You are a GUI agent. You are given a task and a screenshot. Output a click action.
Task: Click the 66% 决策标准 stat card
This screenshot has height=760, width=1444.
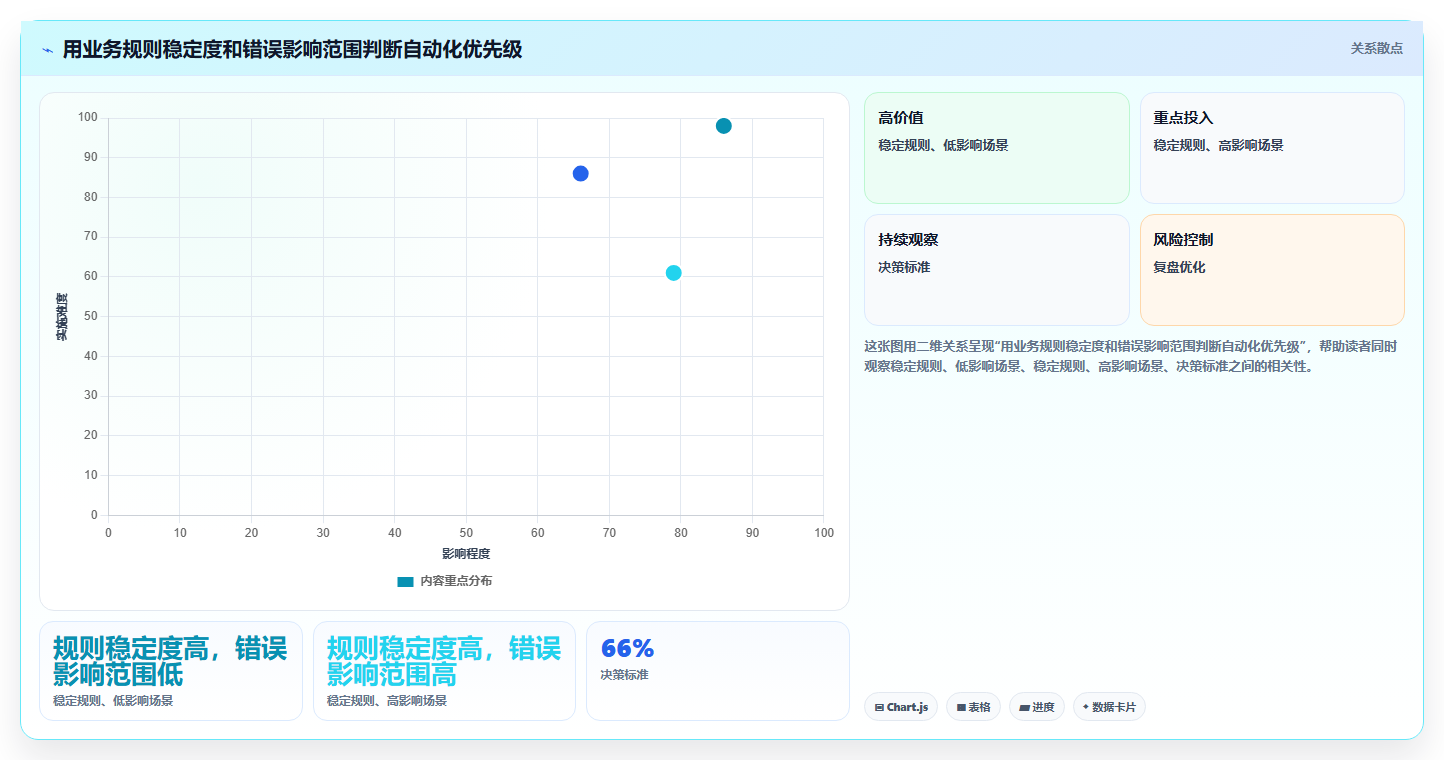pyautogui.click(x=717, y=671)
